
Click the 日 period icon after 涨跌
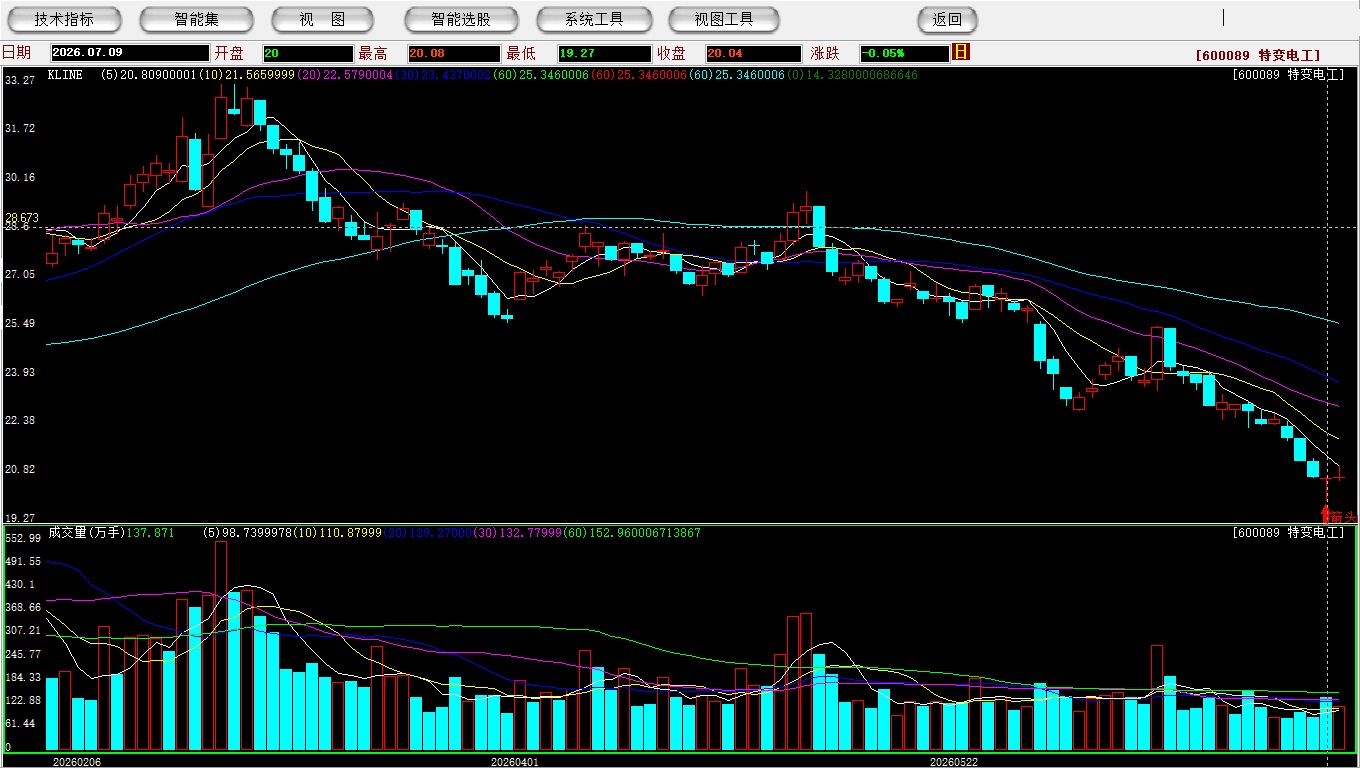coord(961,52)
